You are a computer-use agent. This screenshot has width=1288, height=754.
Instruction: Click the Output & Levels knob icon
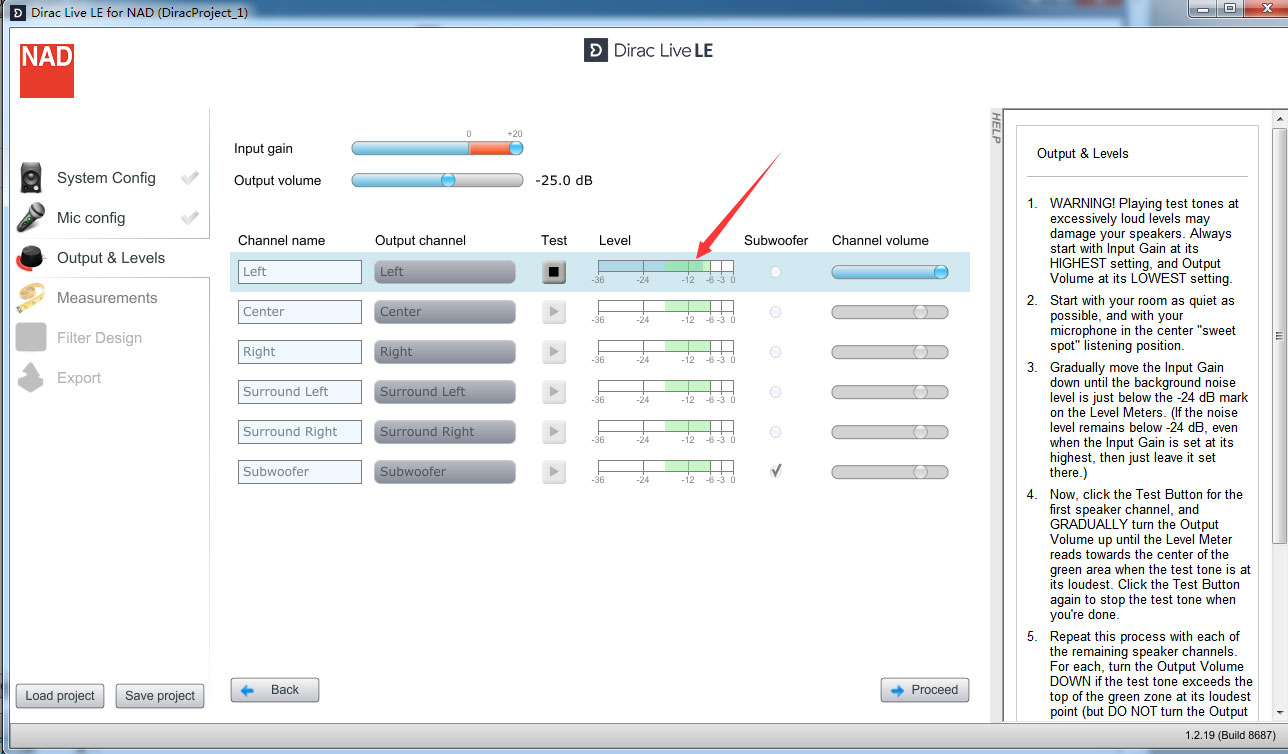32,258
